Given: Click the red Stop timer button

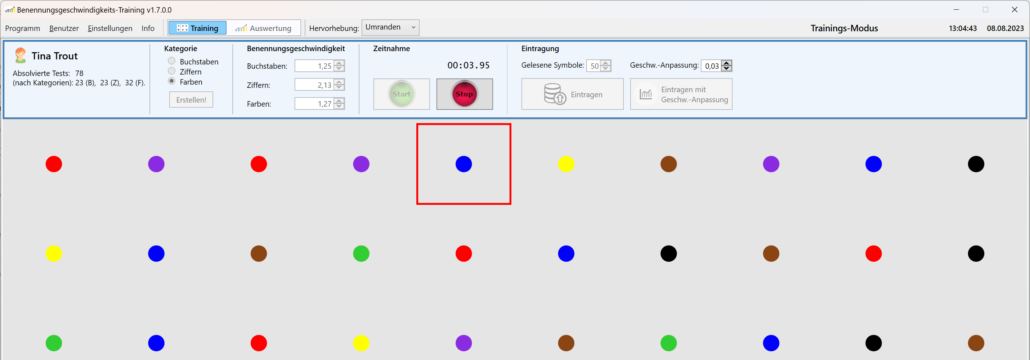Looking at the screenshot, I should click(x=464, y=94).
